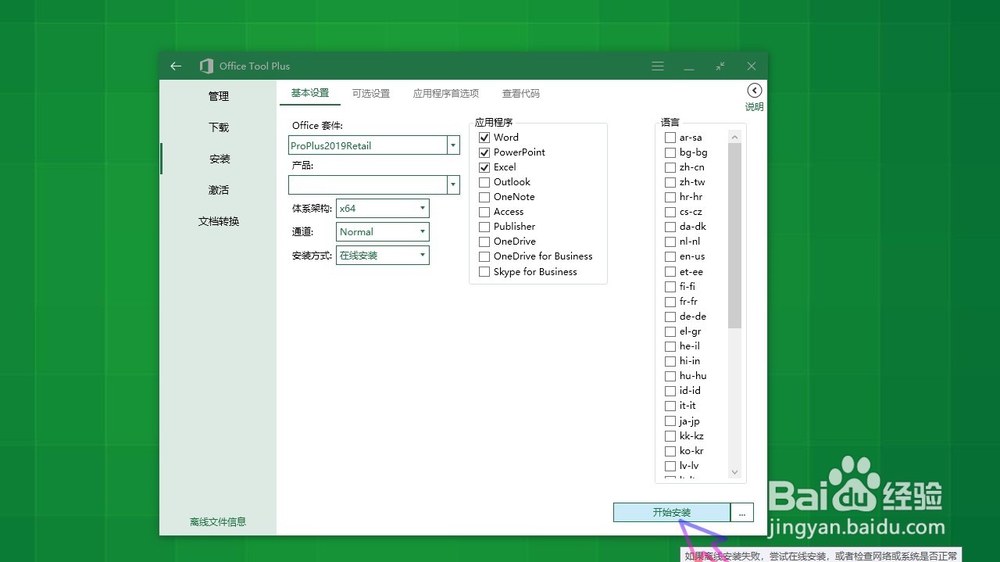The height and width of the screenshot is (562, 1000).
Task: Uncheck the PowerPoint checkbox
Action: point(484,152)
